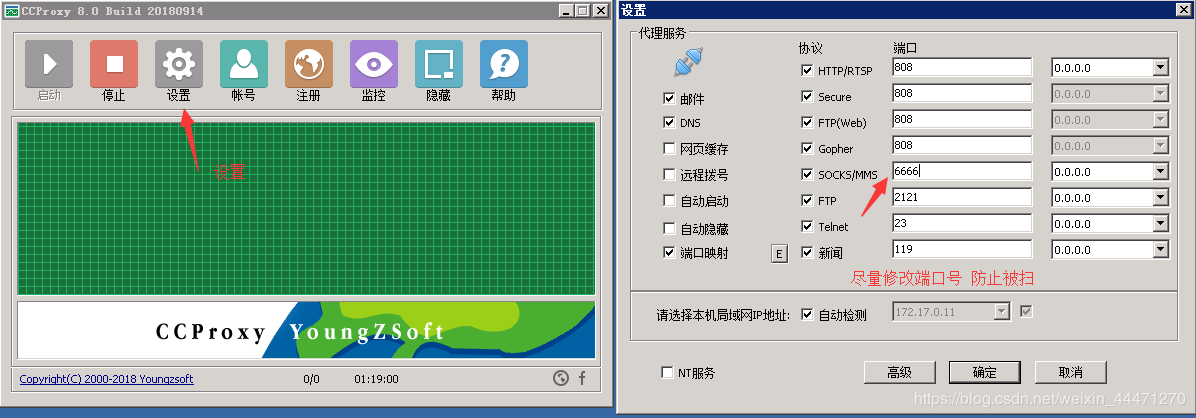This screenshot has width=1196, height=418.
Task: Open the Account (帐号) icon
Action: [243, 64]
